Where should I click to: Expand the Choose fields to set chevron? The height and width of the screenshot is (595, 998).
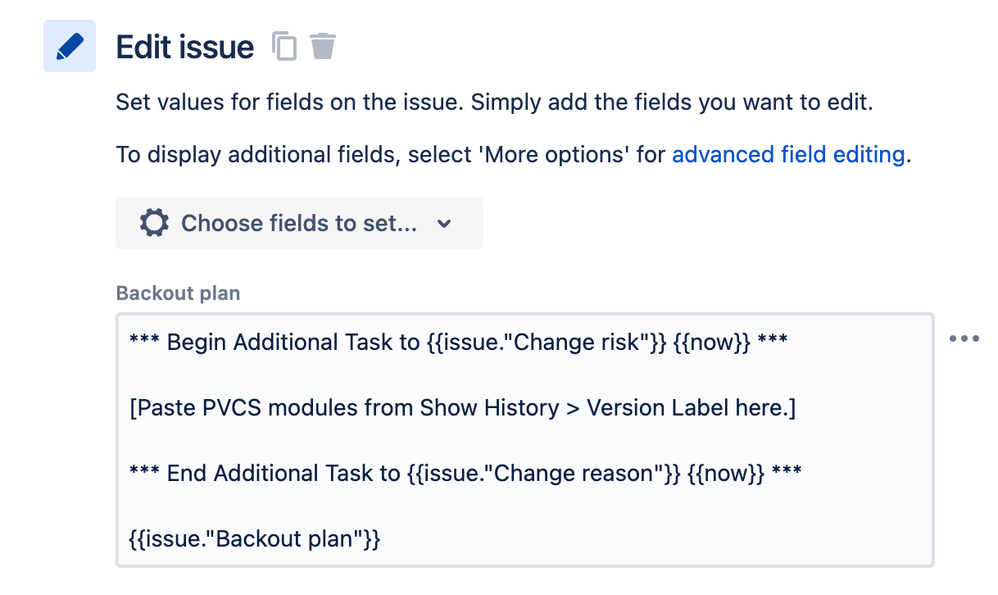pos(444,224)
